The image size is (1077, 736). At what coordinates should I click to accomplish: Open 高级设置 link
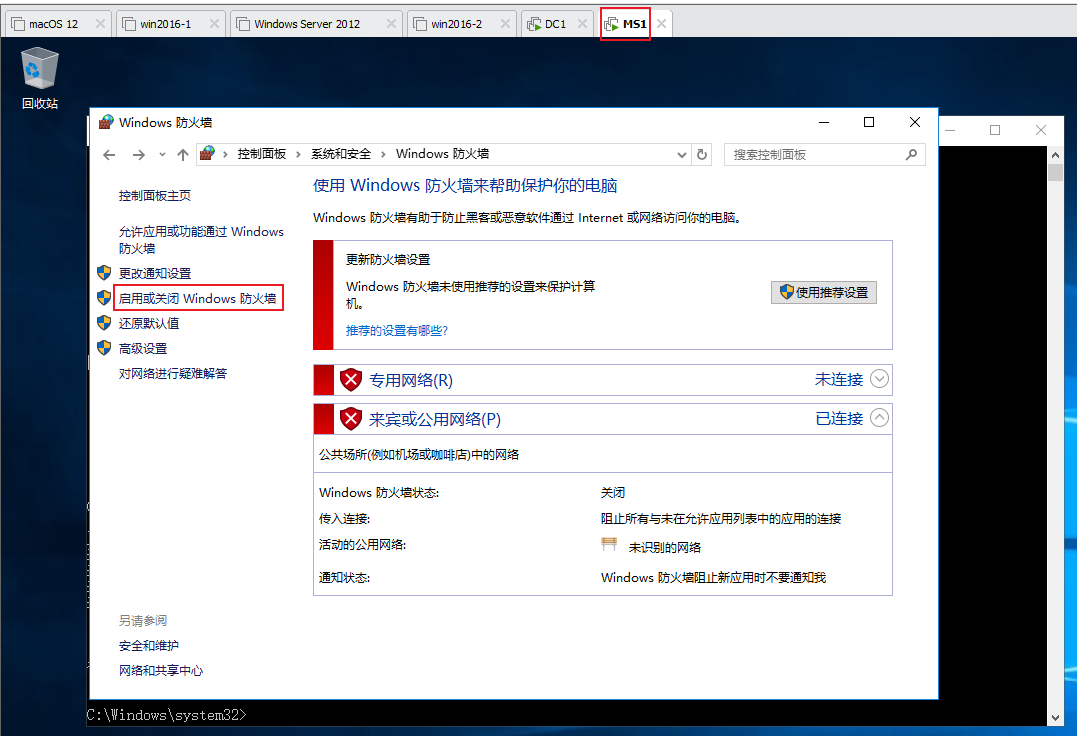point(143,349)
